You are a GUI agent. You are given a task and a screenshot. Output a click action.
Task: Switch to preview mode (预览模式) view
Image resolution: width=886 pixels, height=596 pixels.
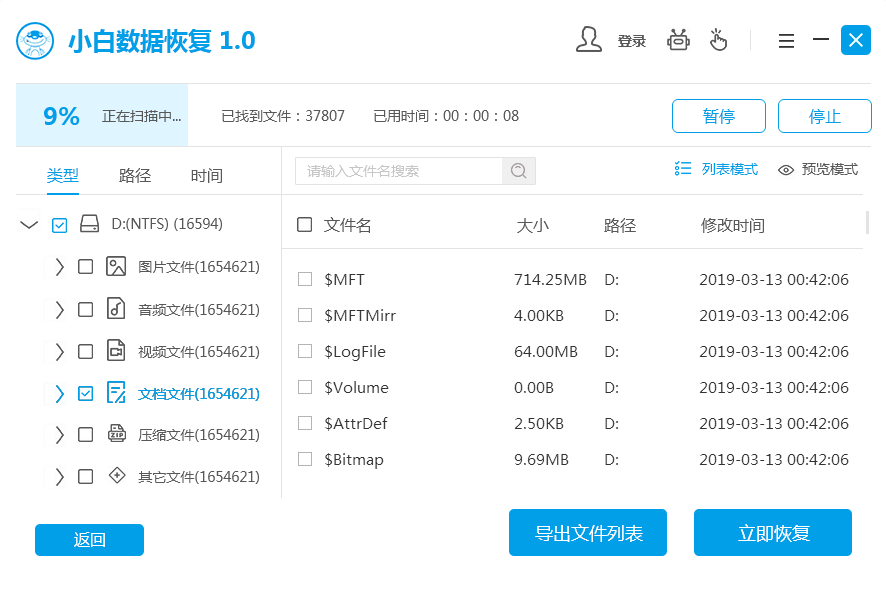click(x=817, y=169)
